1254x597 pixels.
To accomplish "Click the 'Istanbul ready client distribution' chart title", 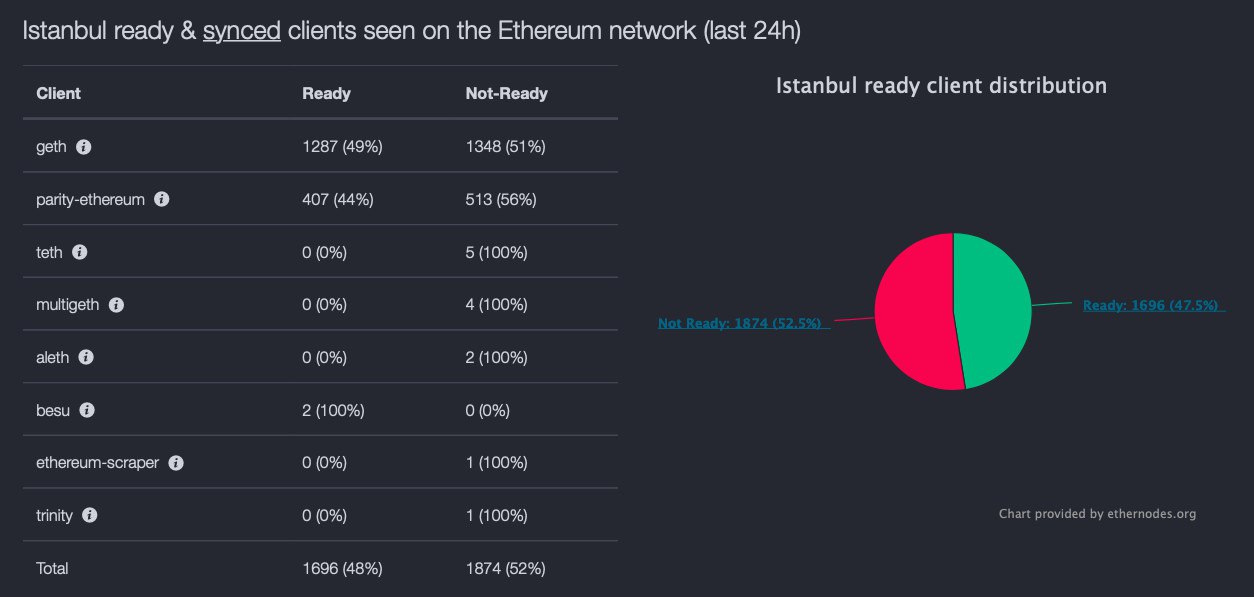I will tap(941, 86).
